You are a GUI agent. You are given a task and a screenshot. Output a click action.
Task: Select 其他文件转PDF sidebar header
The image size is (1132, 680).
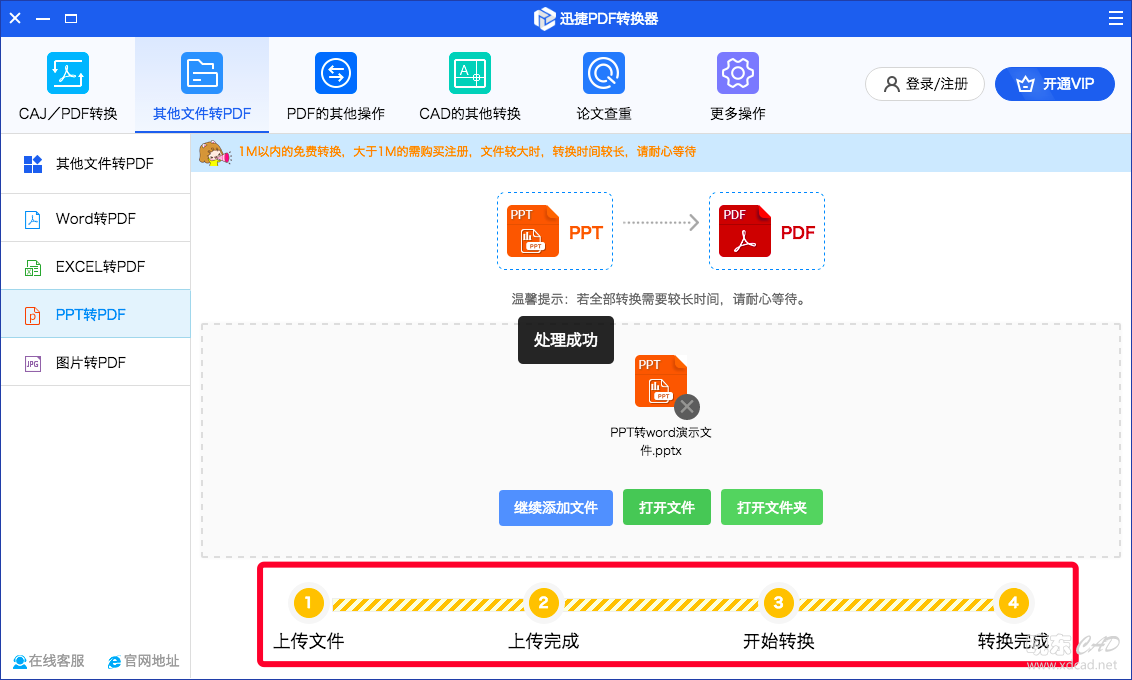click(96, 164)
